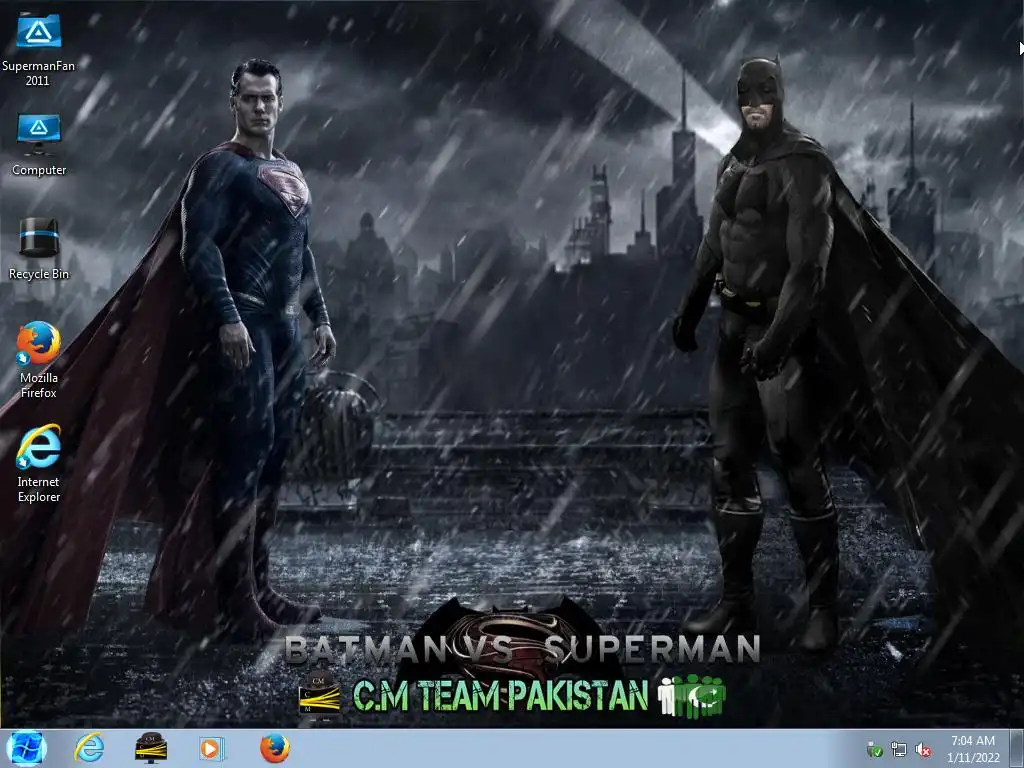Open the Safely Remove Hardware tray icon

tap(874, 750)
